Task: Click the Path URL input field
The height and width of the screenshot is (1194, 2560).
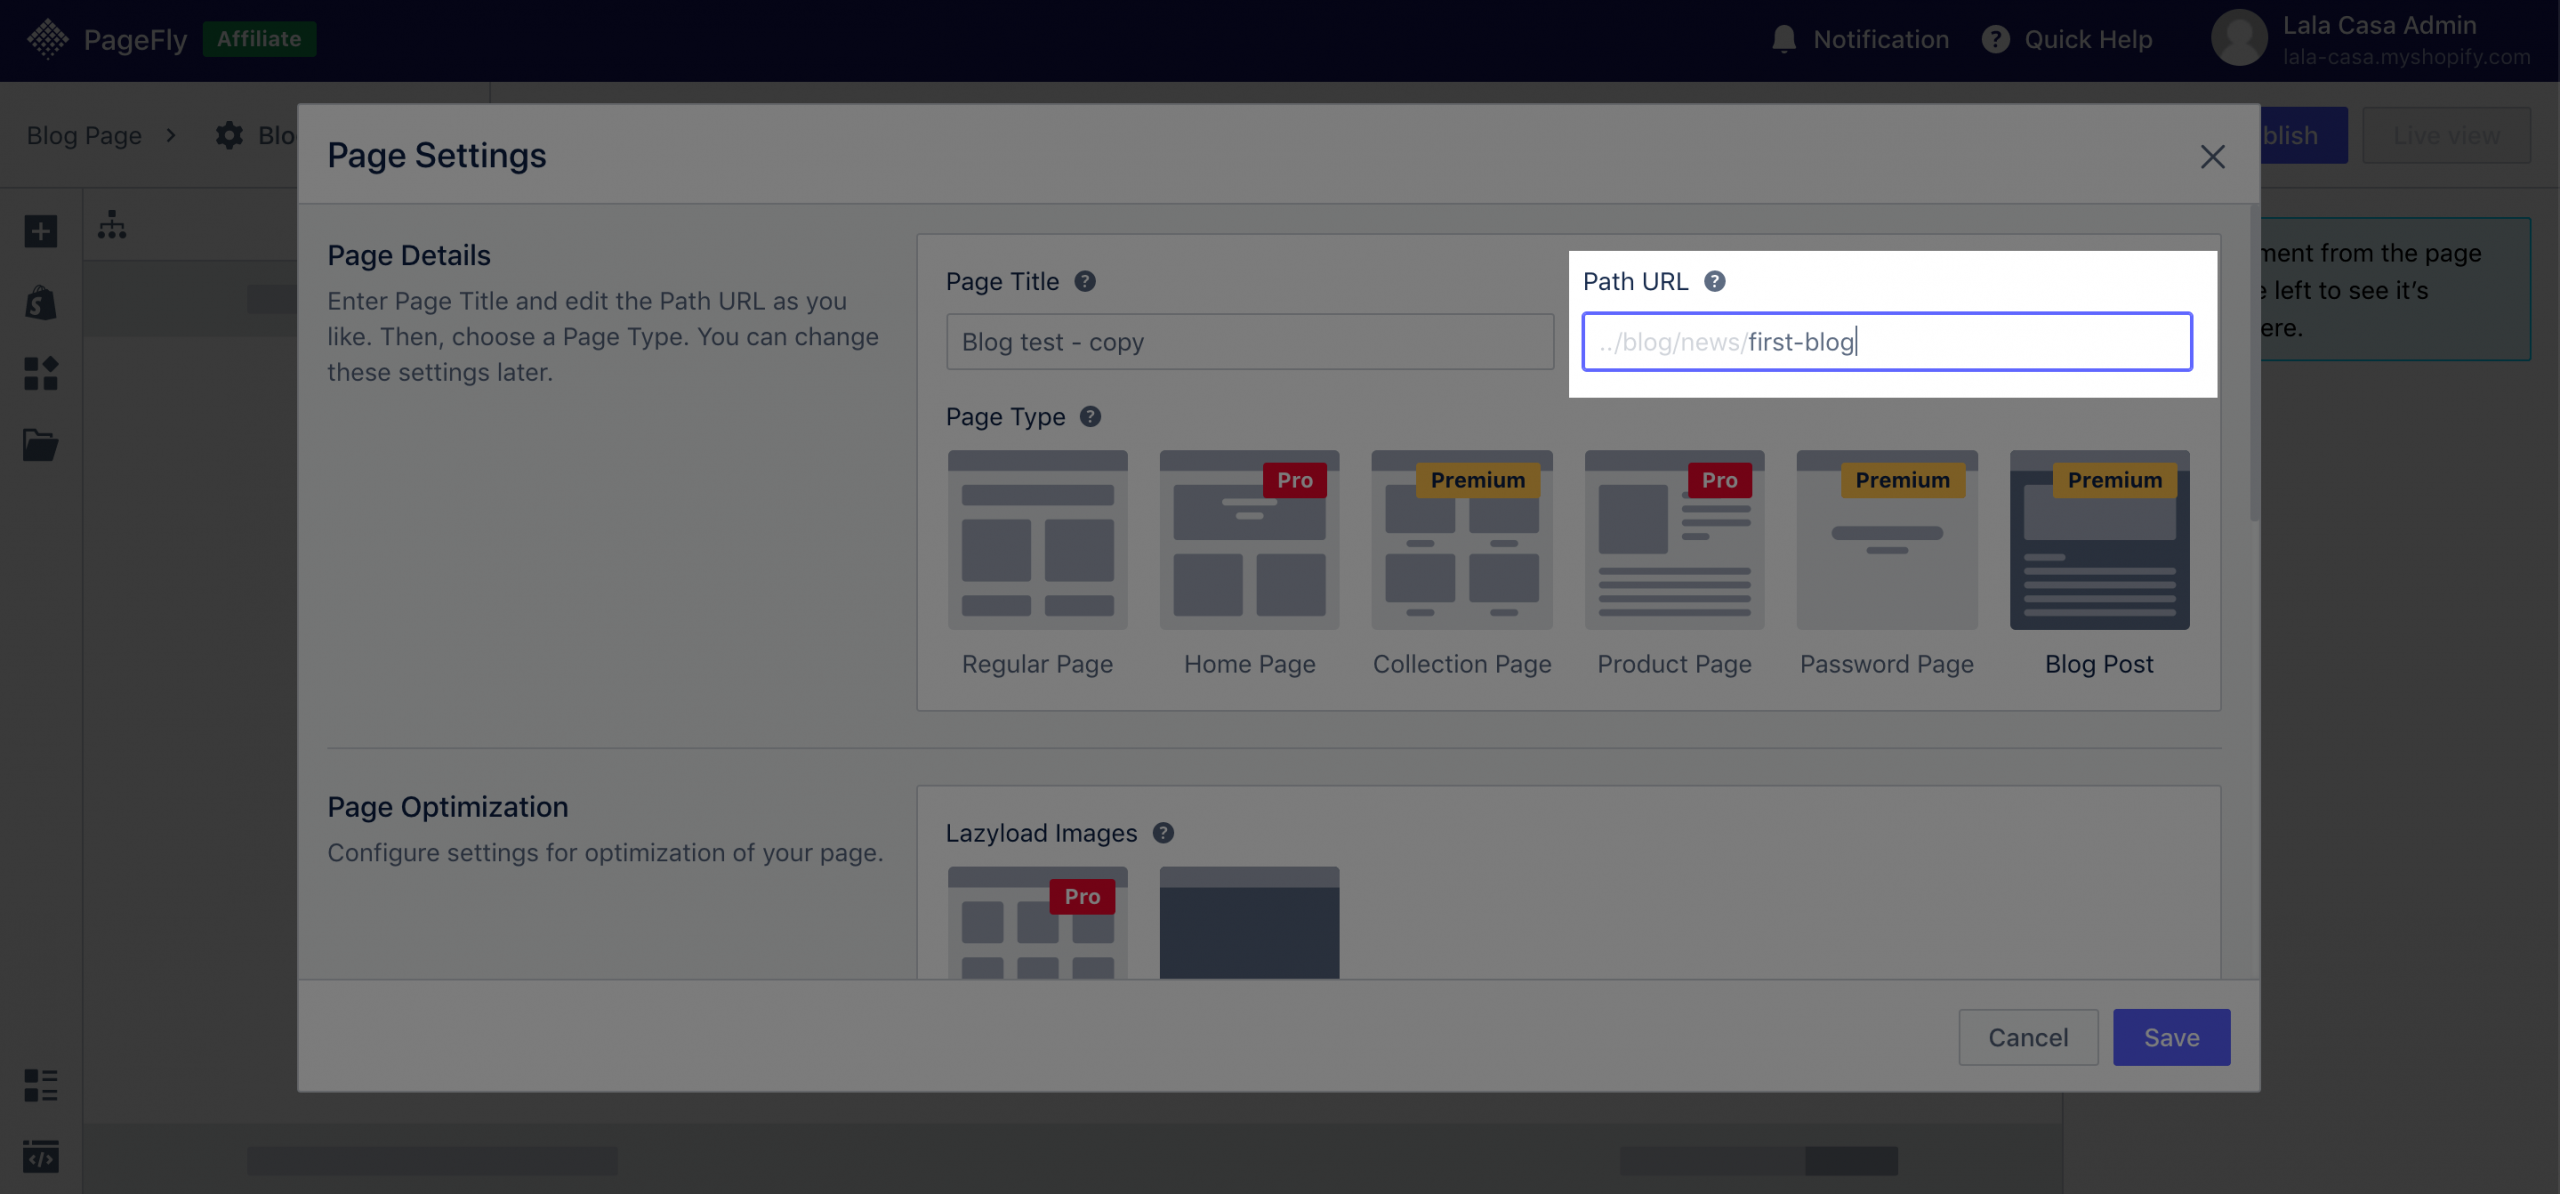Action: pyautogui.click(x=1887, y=341)
